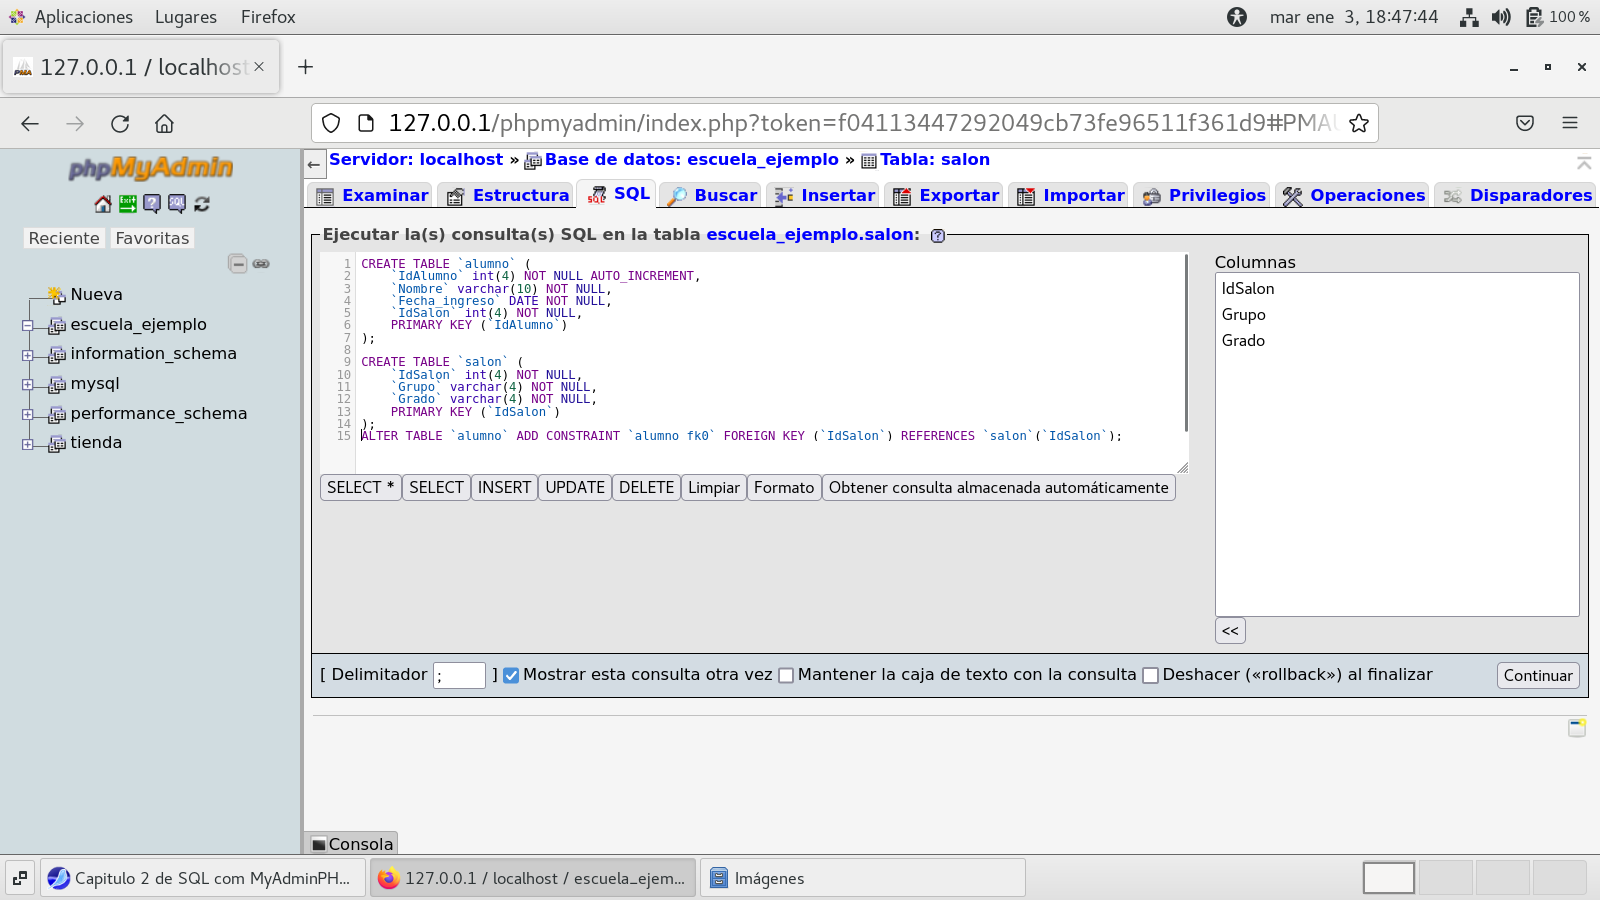Check 'Deshacer (rollback) al finalizar' option
This screenshot has width=1600, height=900.
pos(1150,675)
